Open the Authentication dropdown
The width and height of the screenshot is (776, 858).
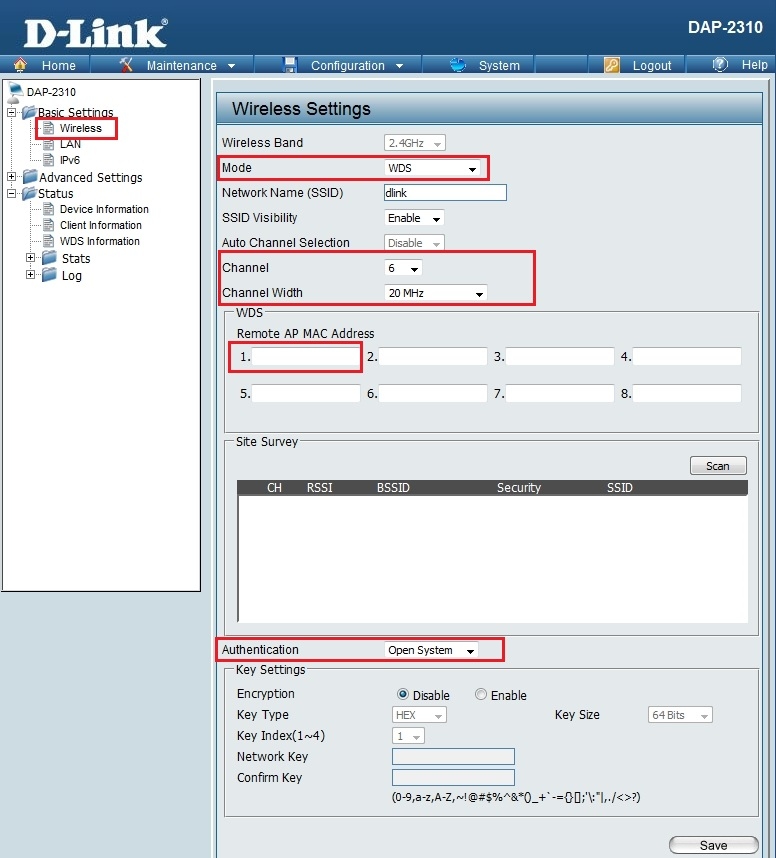point(432,650)
